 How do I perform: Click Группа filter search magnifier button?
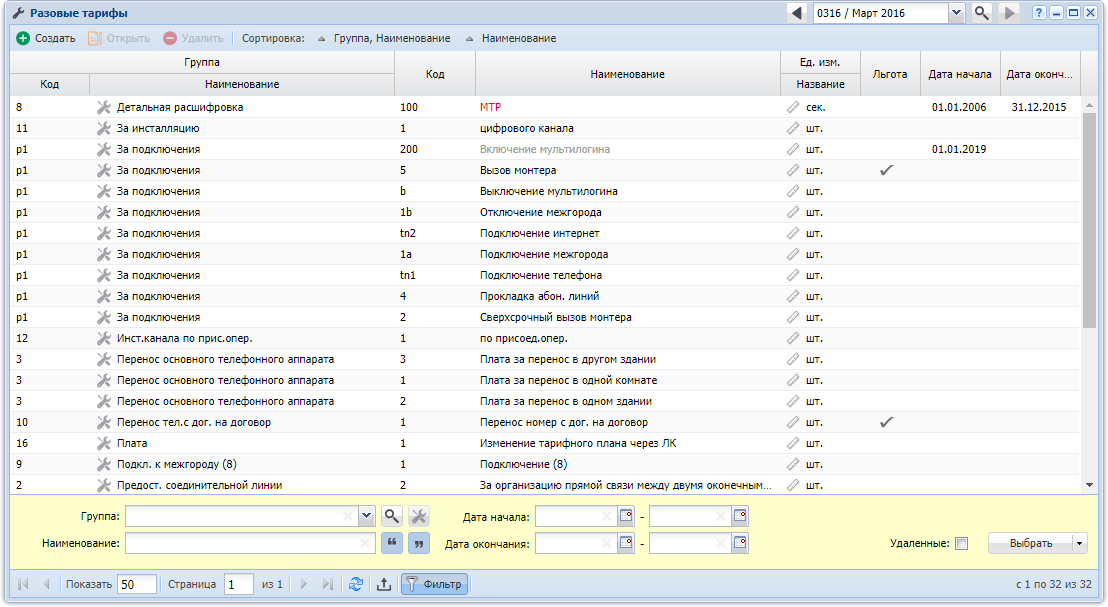pos(391,516)
